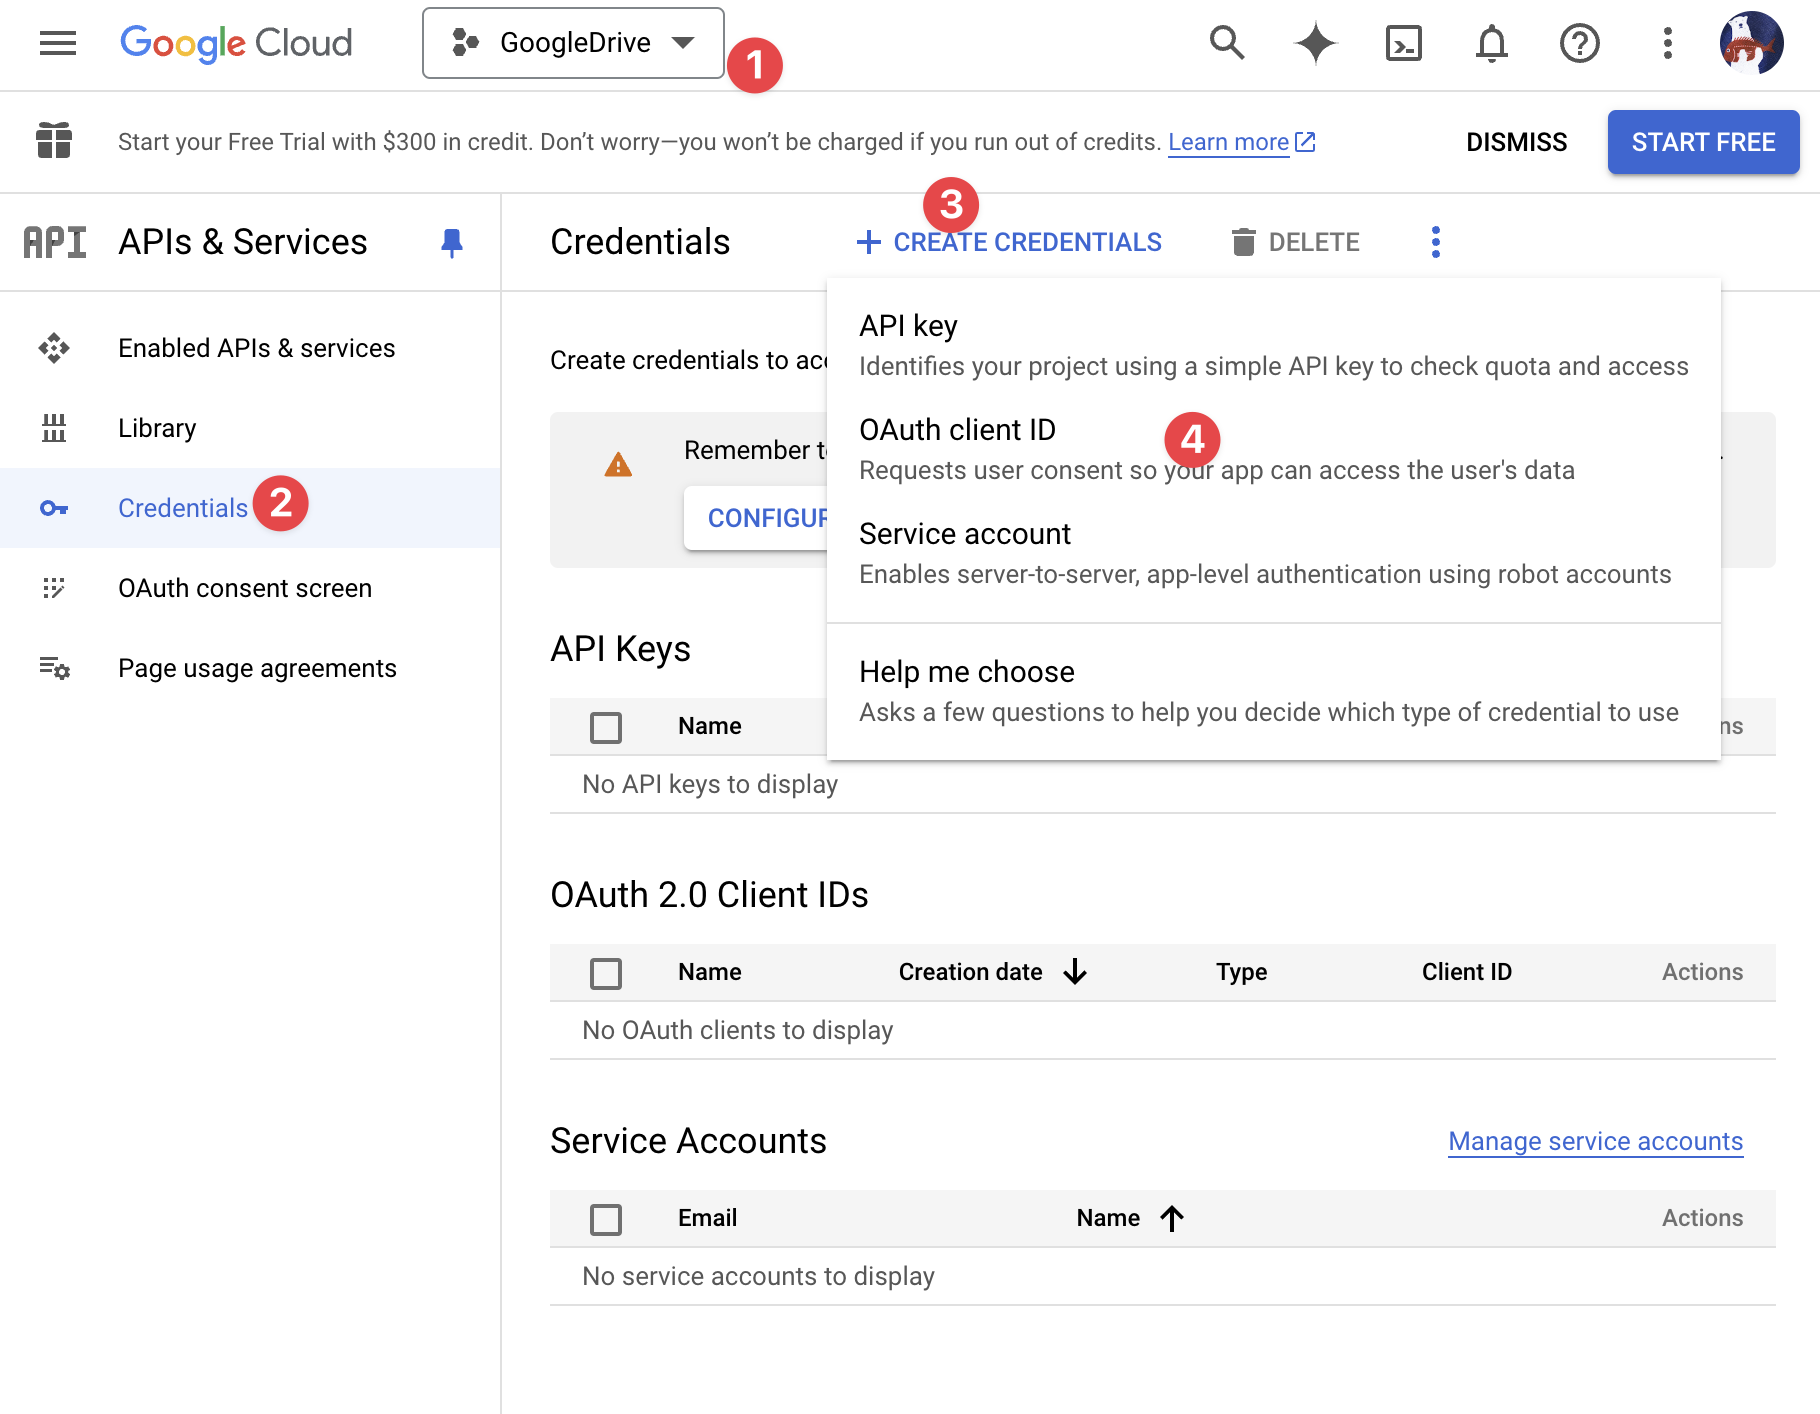Click the profile avatar picture
The height and width of the screenshot is (1414, 1820).
[x=1752, y=43]
